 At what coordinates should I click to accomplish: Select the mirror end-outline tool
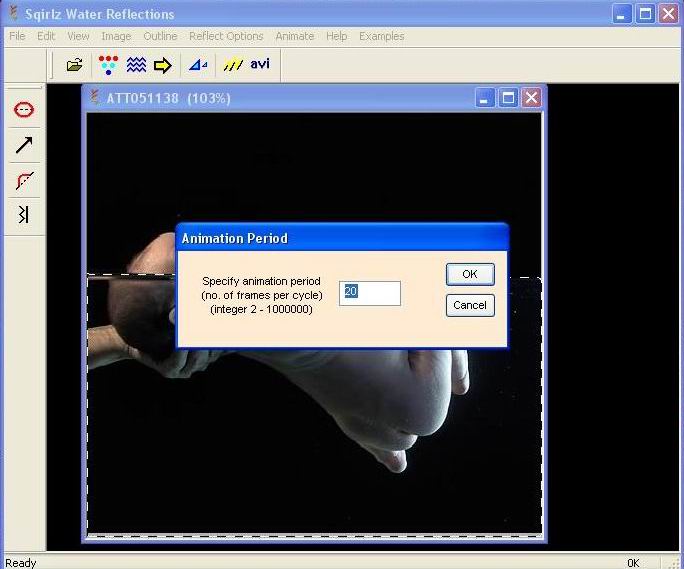pyautogui.click(x=24, y=214)
